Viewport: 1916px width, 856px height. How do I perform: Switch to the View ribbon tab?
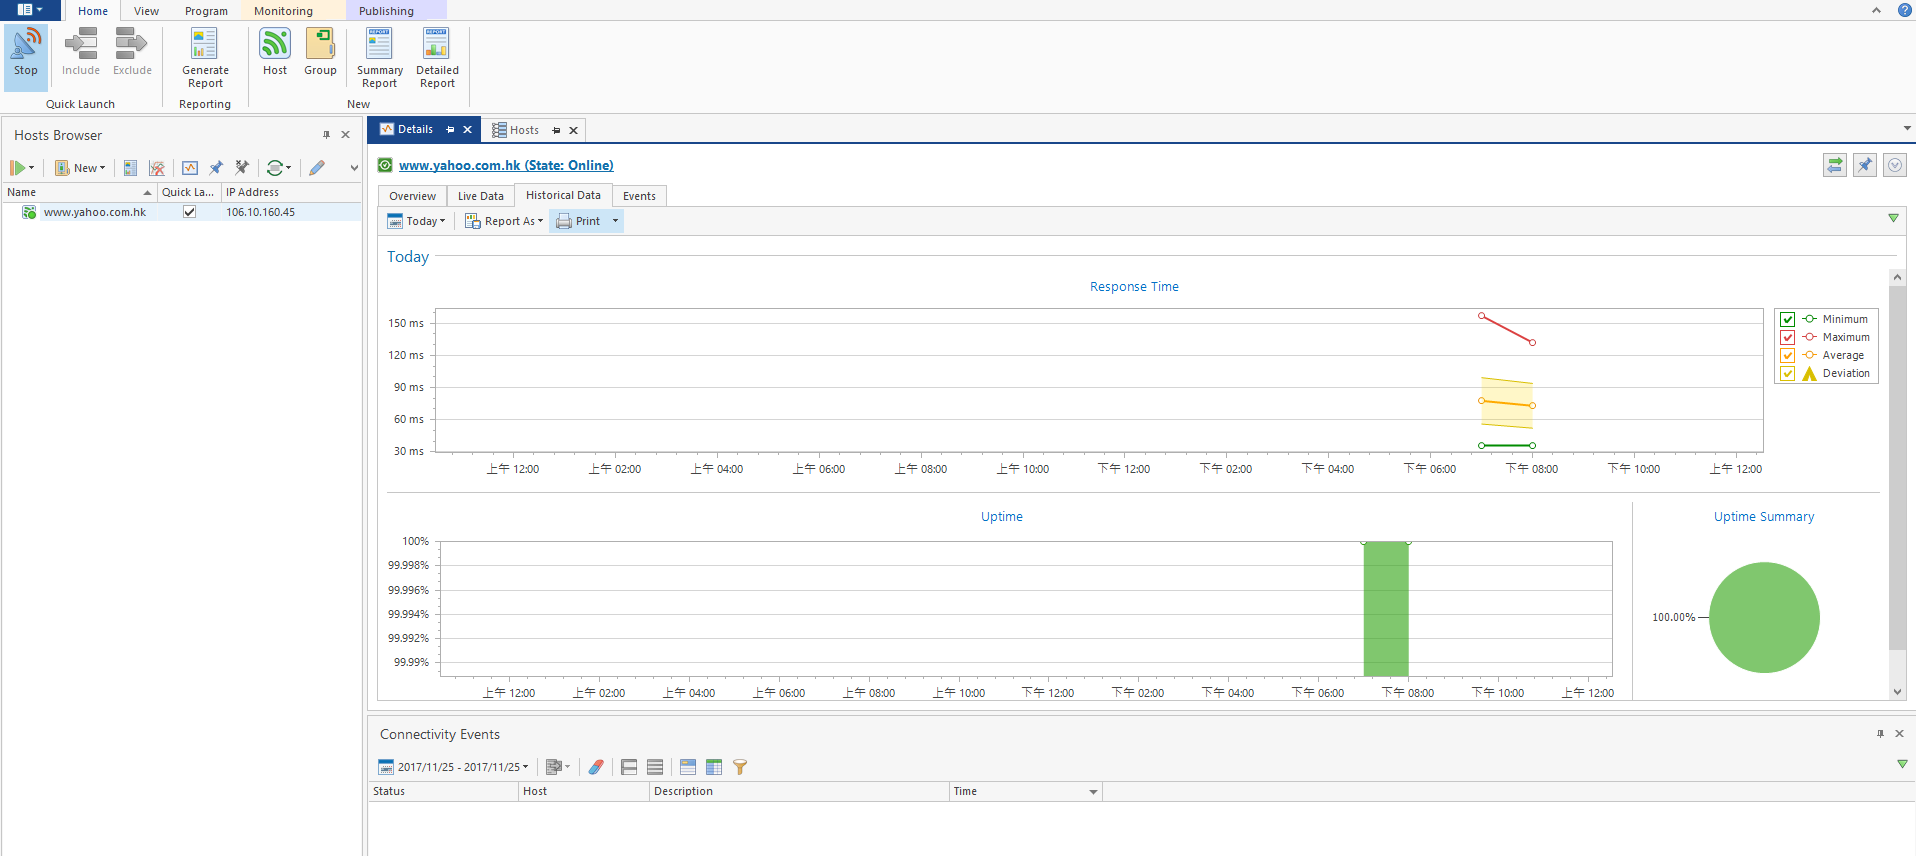point(146,11)
